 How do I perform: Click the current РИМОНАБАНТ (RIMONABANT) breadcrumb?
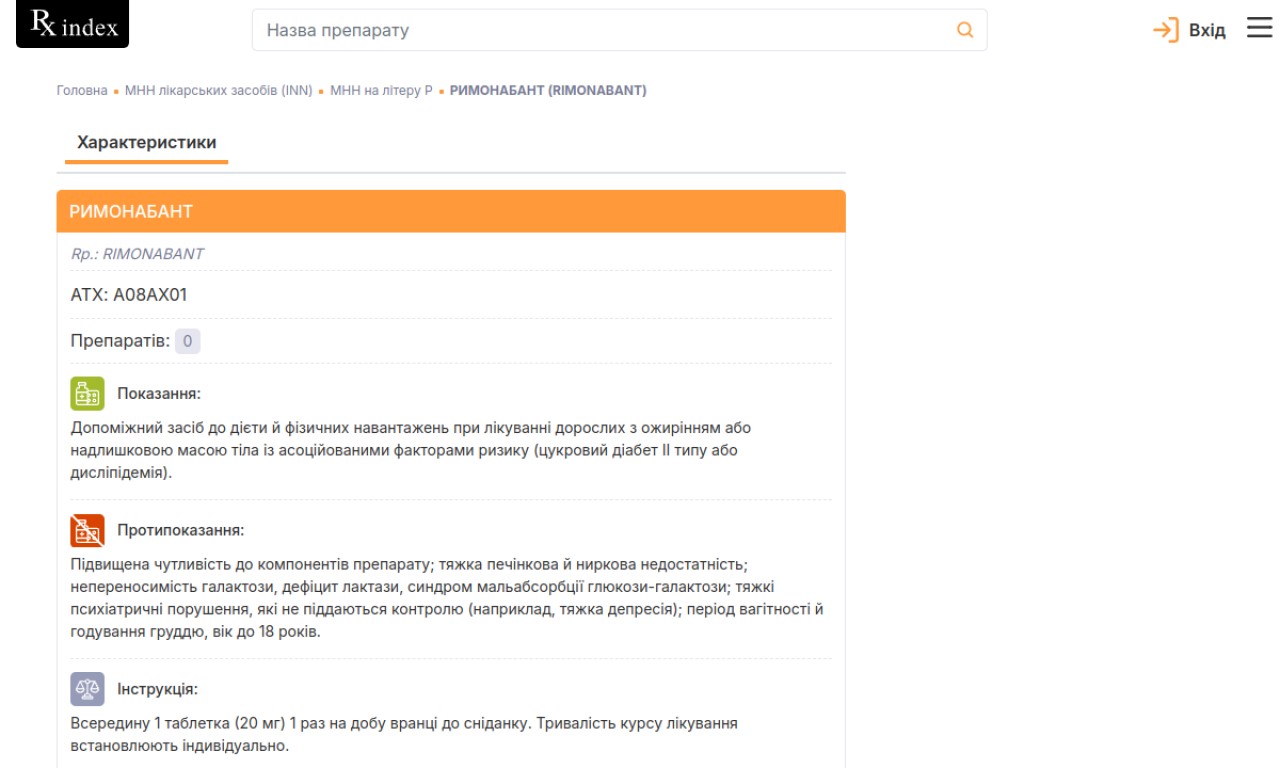(x=548, y=90)
